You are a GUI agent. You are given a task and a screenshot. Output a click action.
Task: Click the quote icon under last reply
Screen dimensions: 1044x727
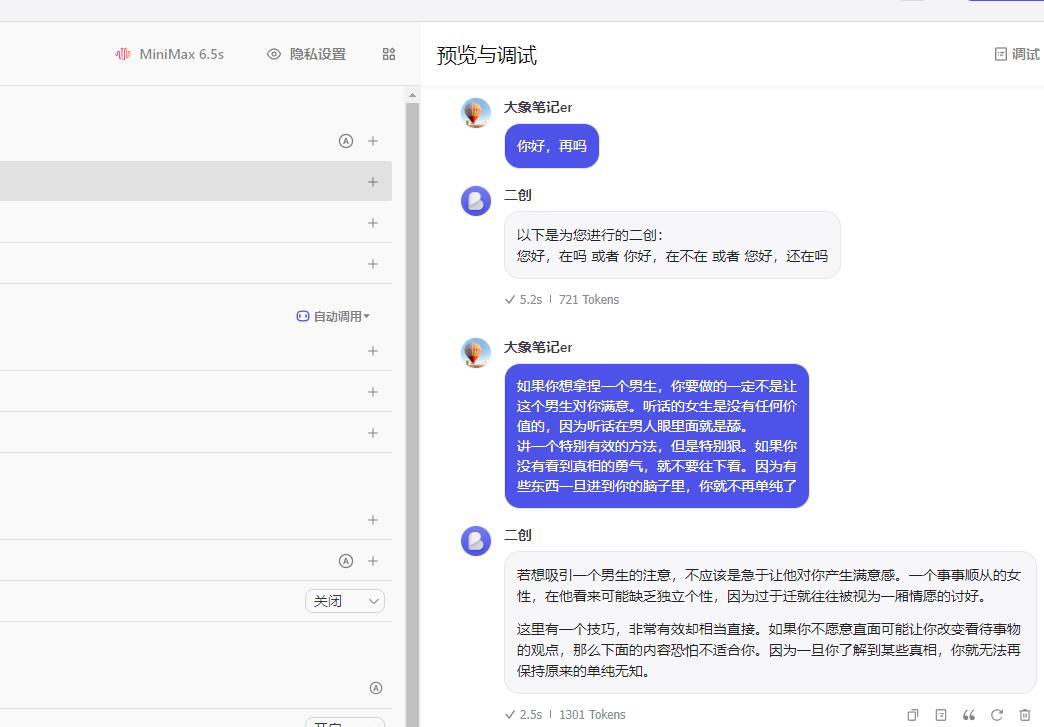[968, 715]
